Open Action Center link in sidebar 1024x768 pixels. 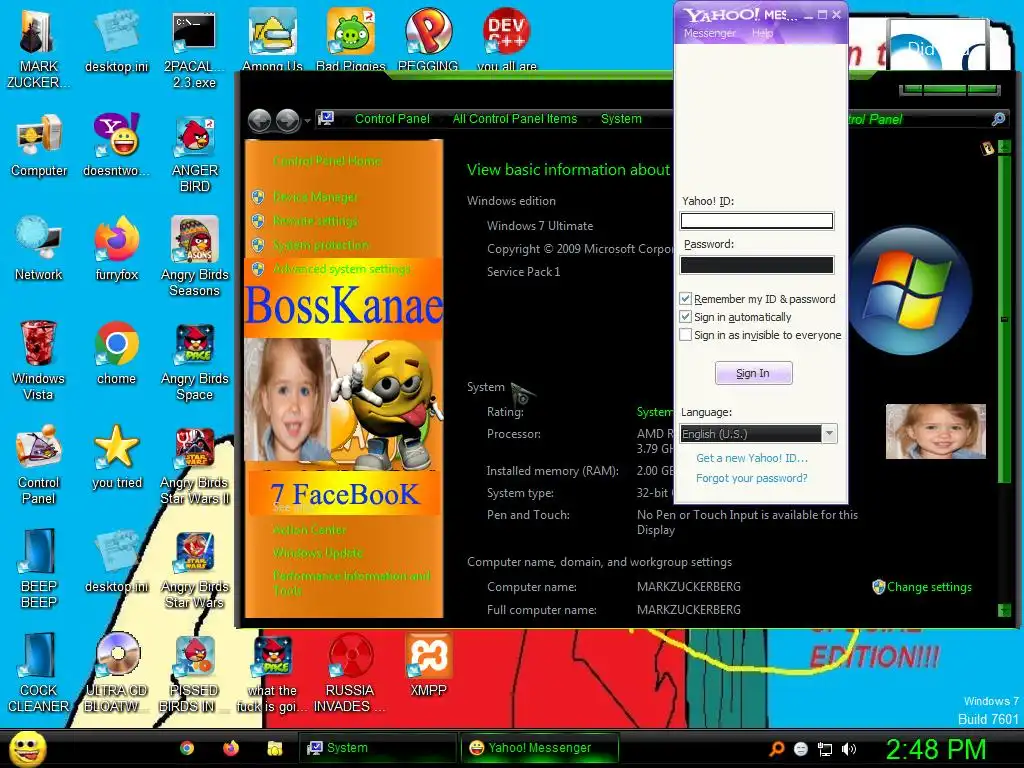click(310, 530)
